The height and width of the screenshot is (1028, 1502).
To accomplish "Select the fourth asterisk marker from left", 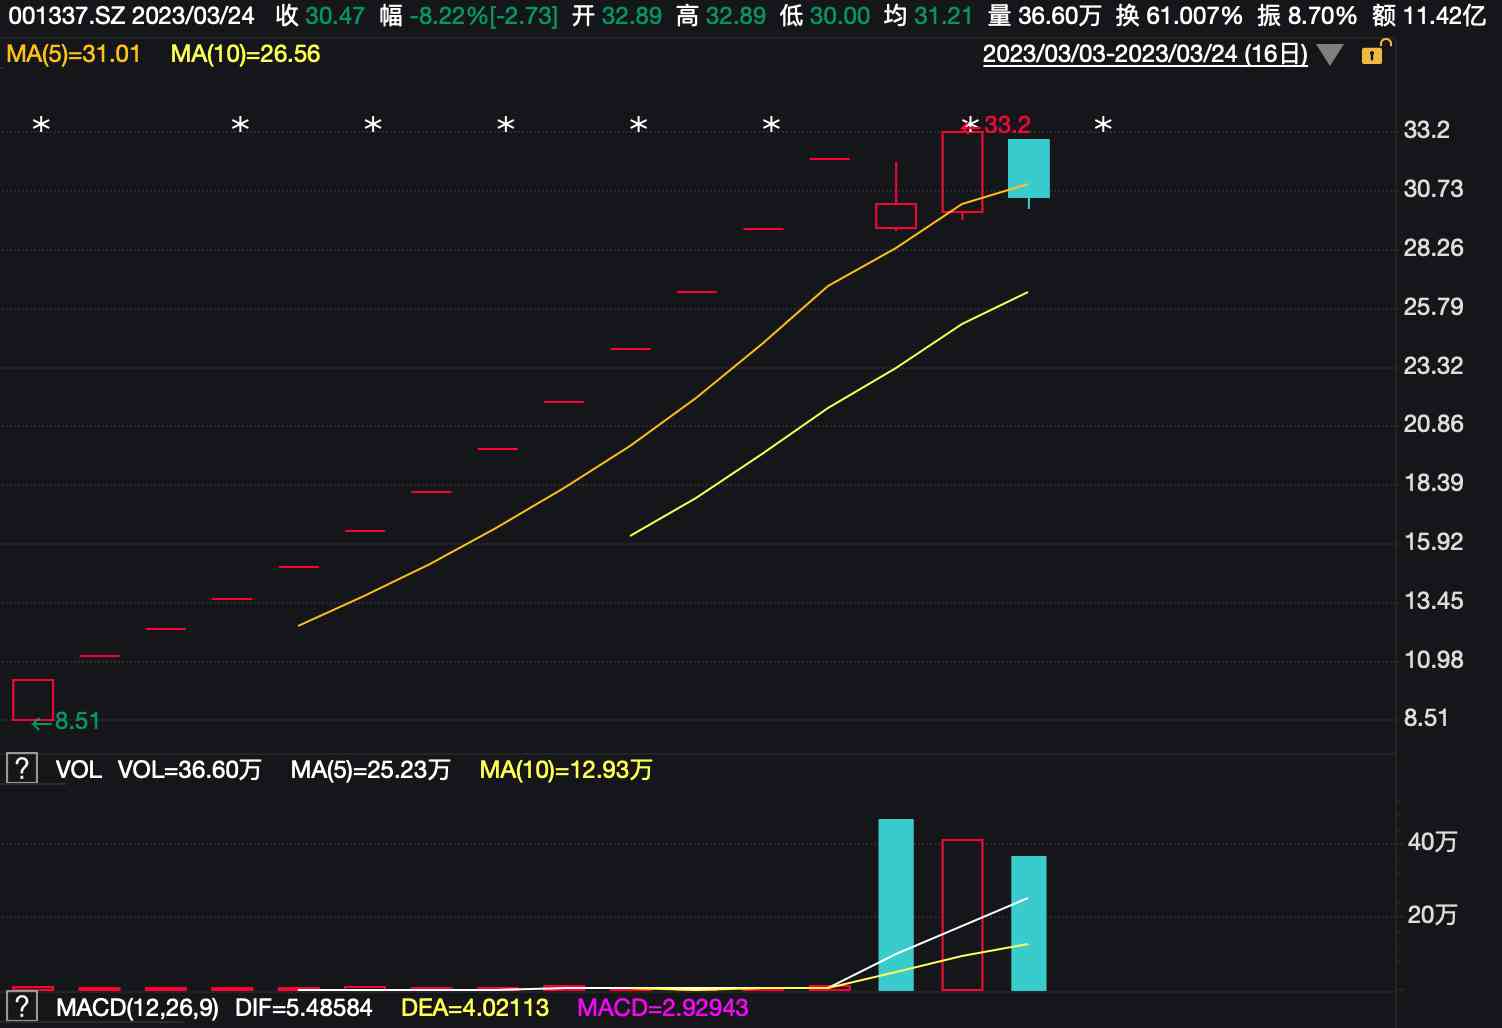I will point(506,126).
